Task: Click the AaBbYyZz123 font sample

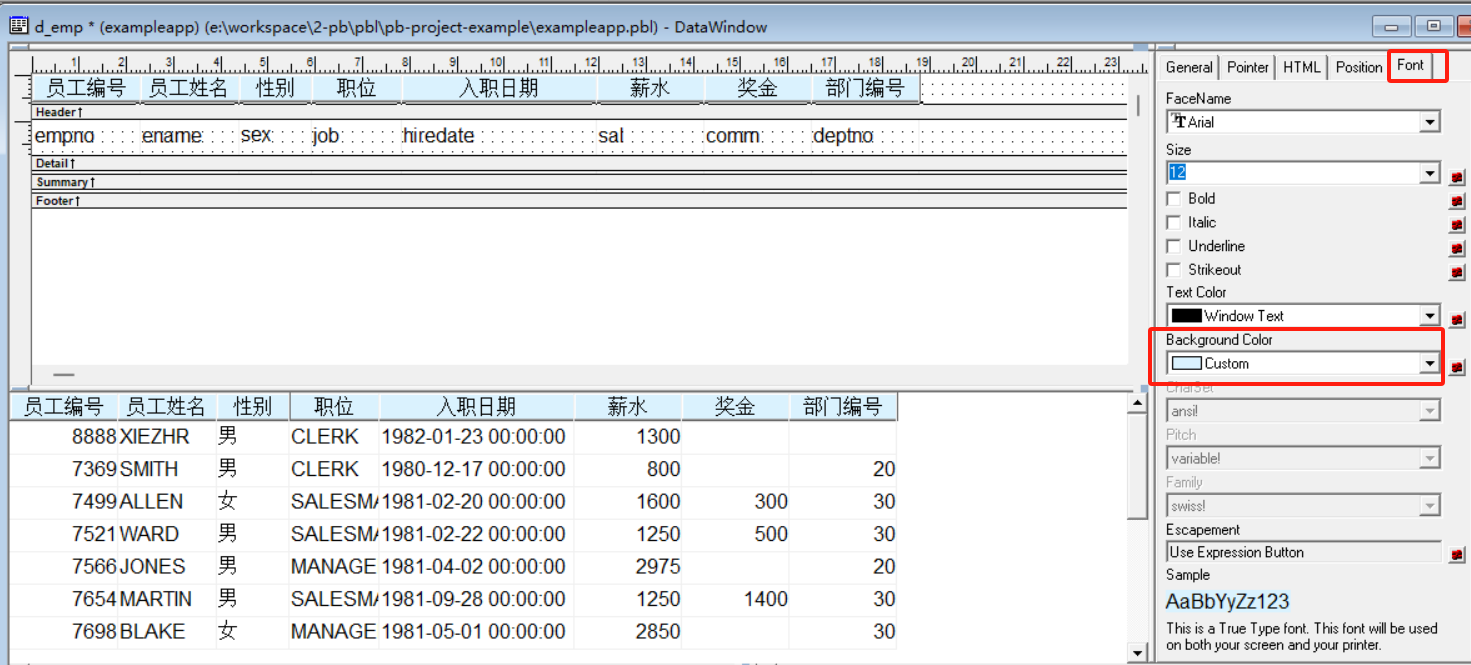Action: (x=1227, y=602)
